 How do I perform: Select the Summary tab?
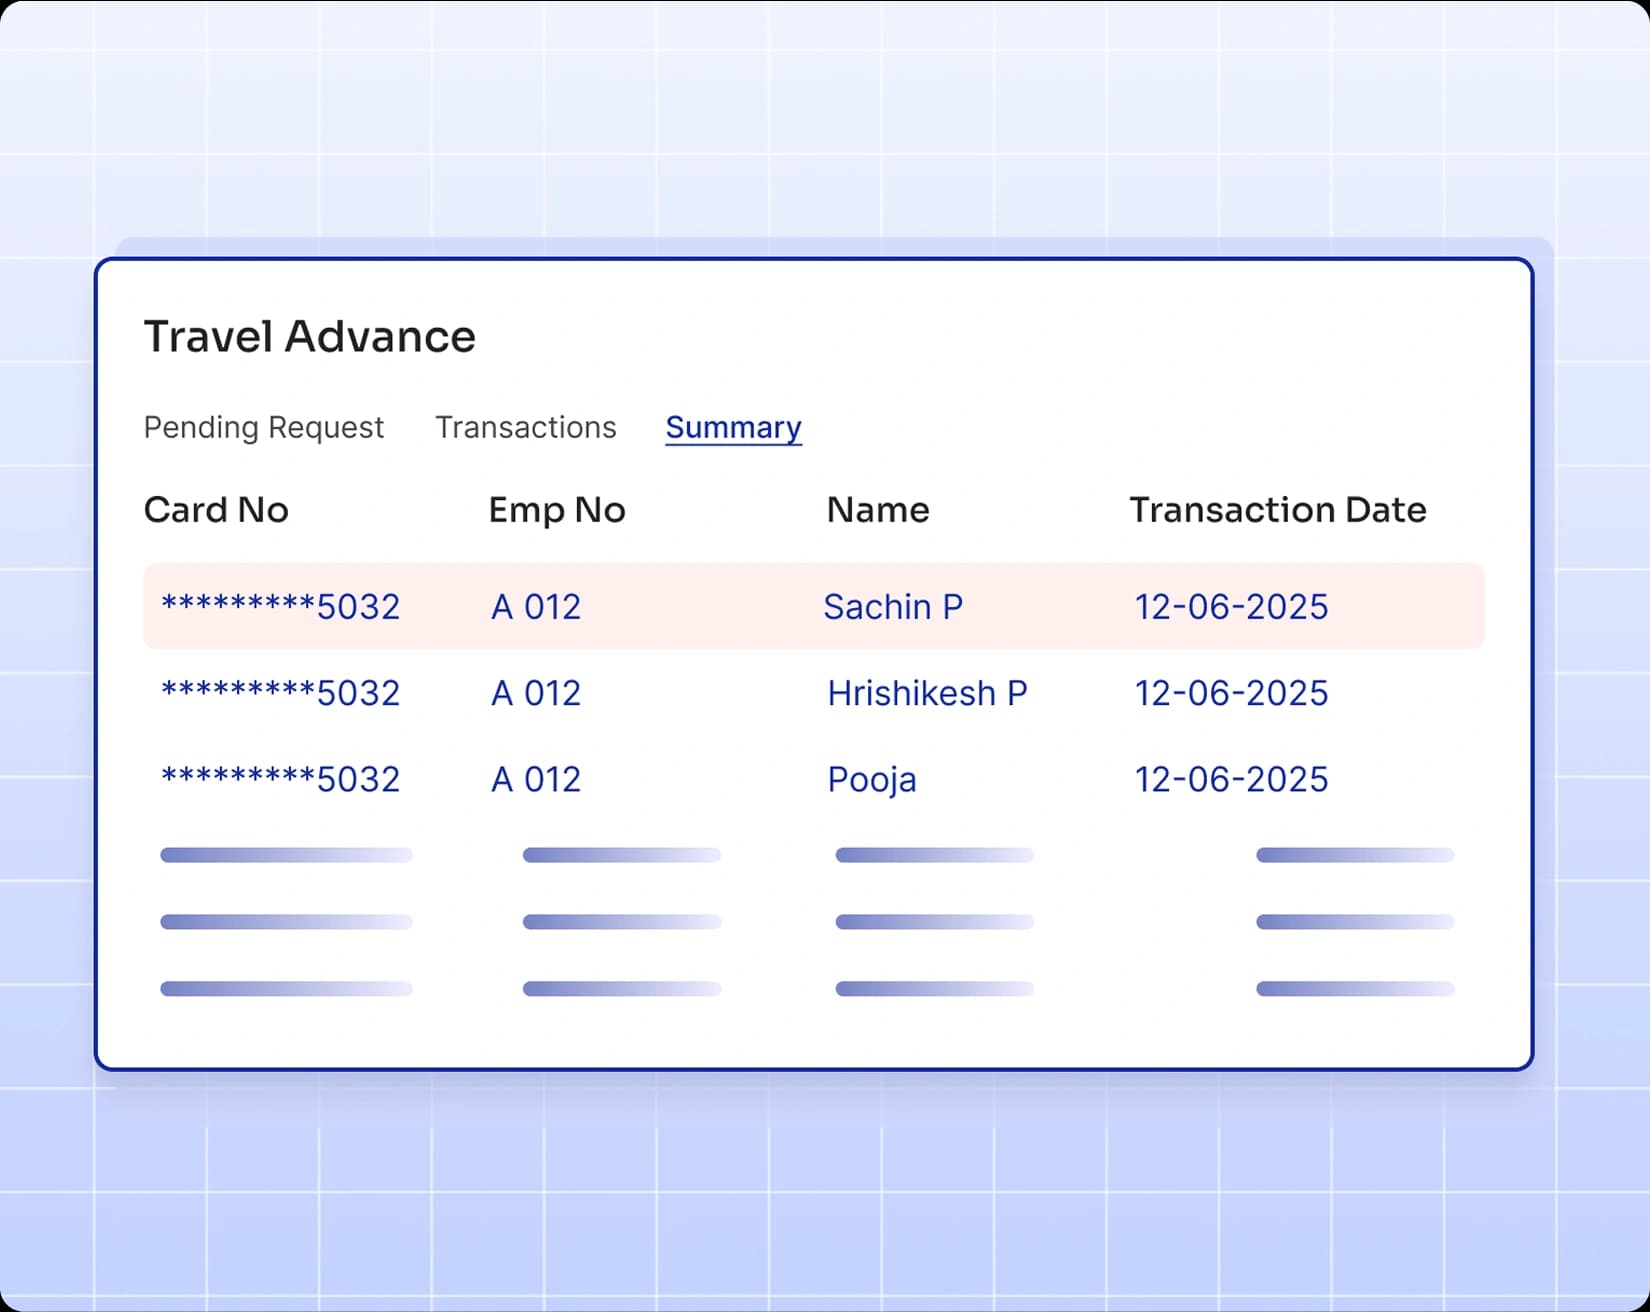[733, 427]
